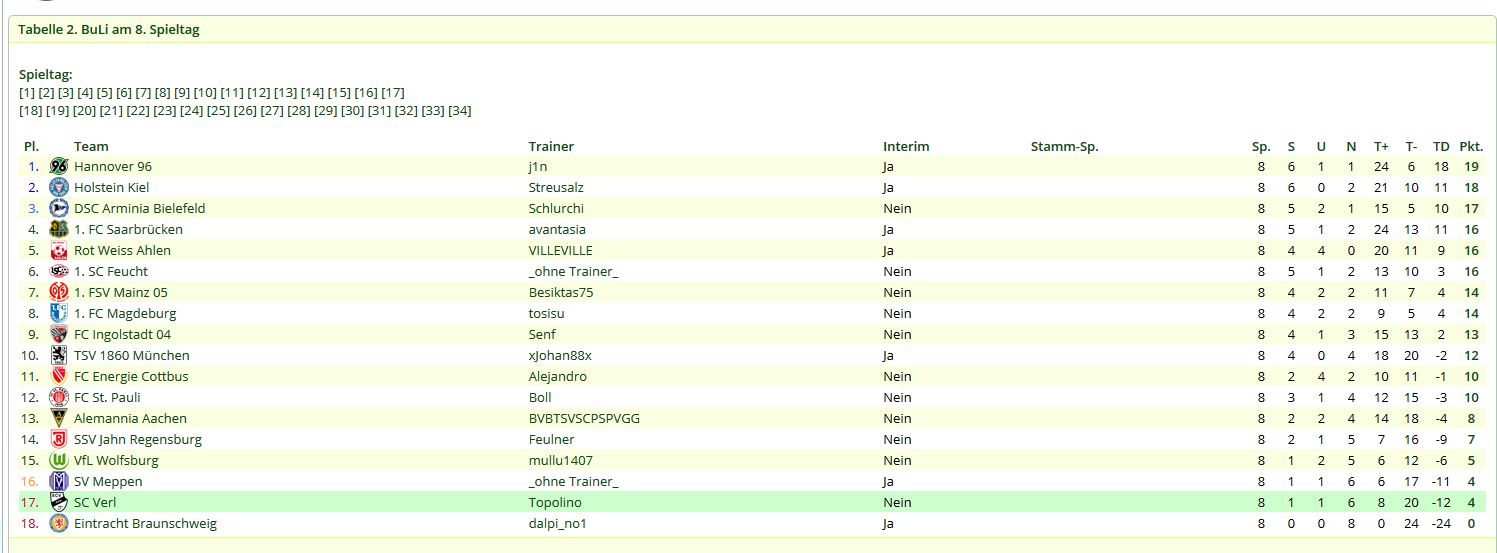Open Holstein Kiel team name
Image resolution: width=1497 pixels, height=553 pixels.
pyautogui.click(x=111, y=187)
